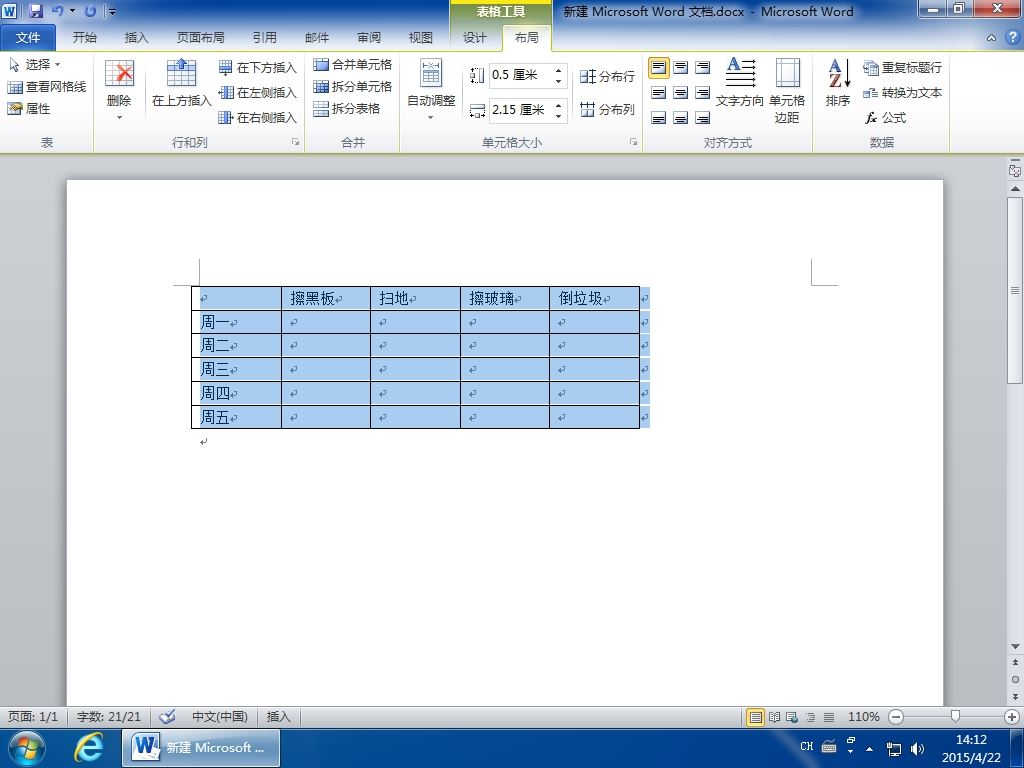Open table properties
Viewport: 1024px width, 768px height.
[x=29, y=109]
